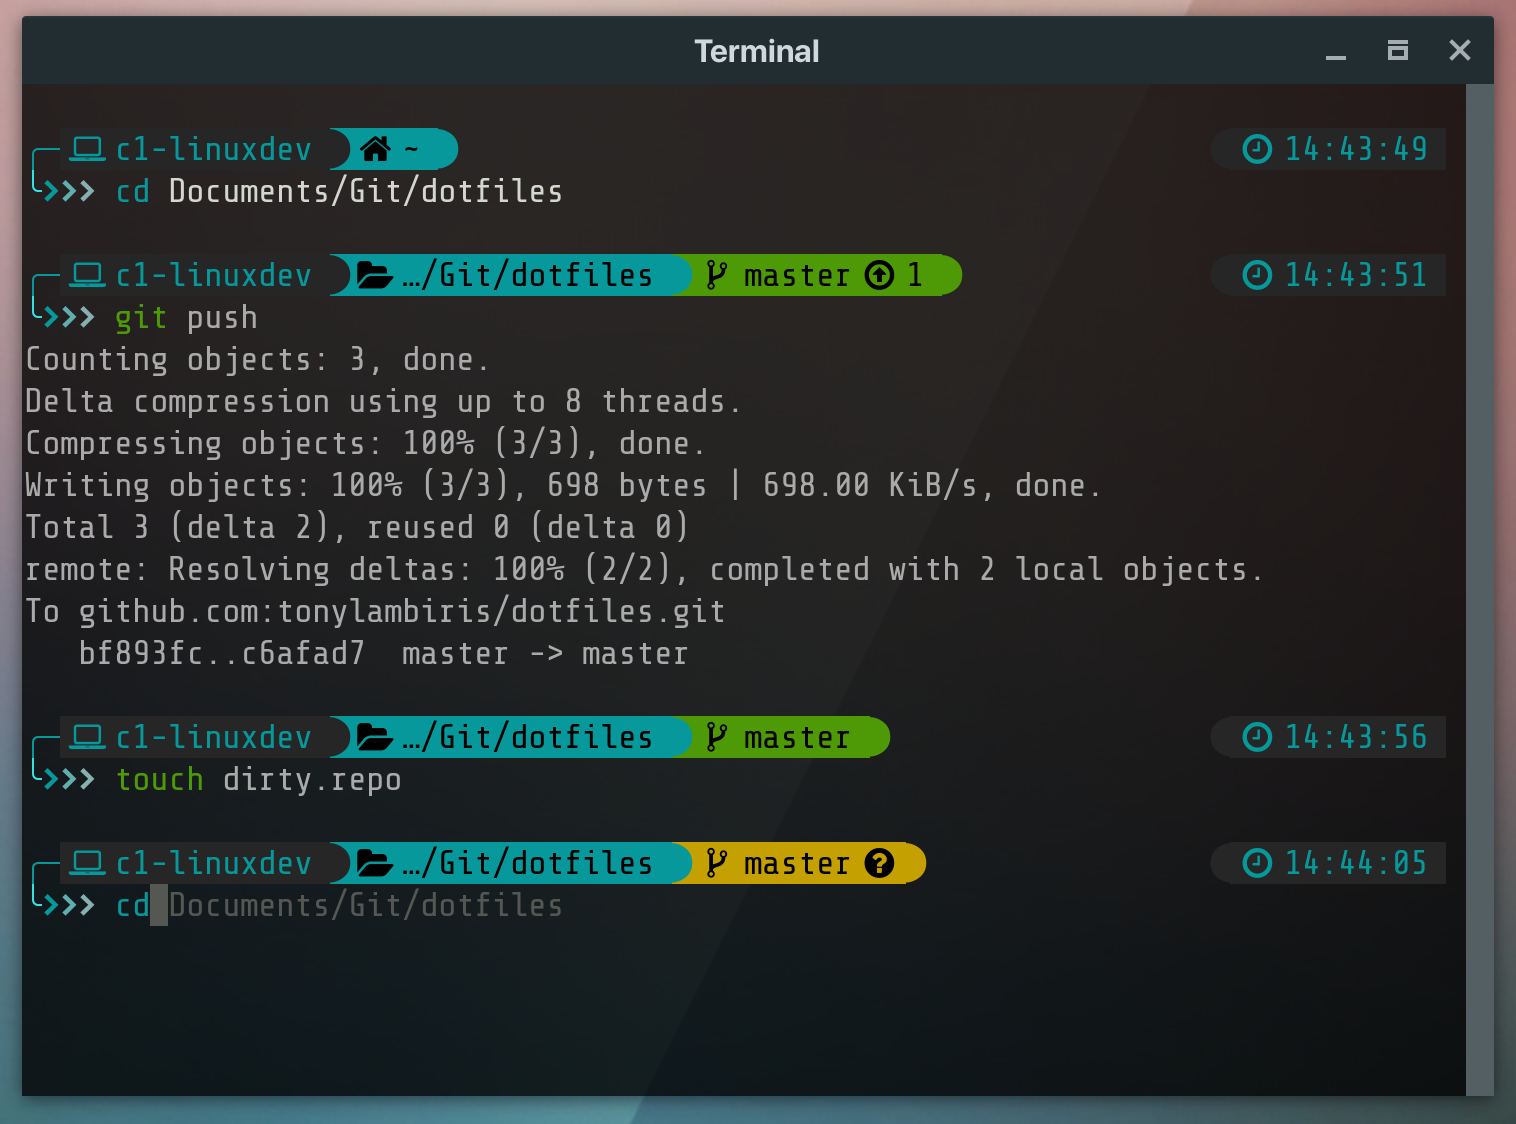Click the open folder icon before …/Git/dotfiles
Image resolution: width=1516 pixels, height=1124 pixels.
pos(374,274)
